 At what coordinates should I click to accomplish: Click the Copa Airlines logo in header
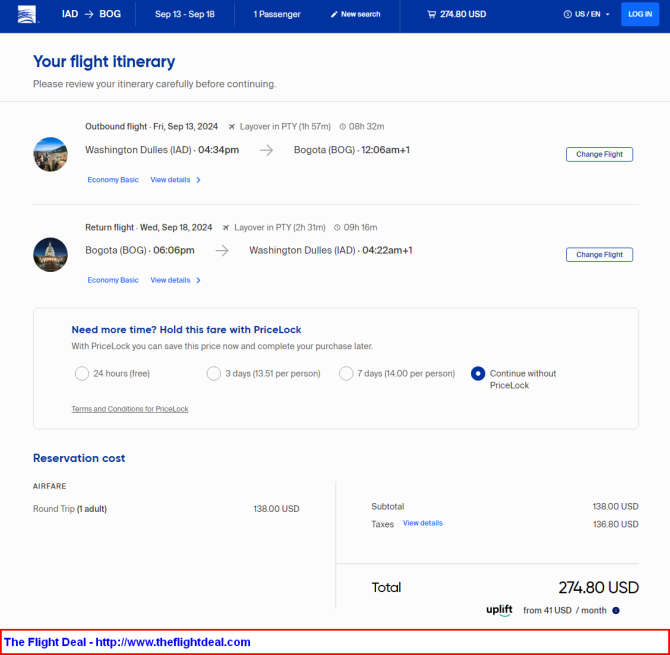pos(27,15)
